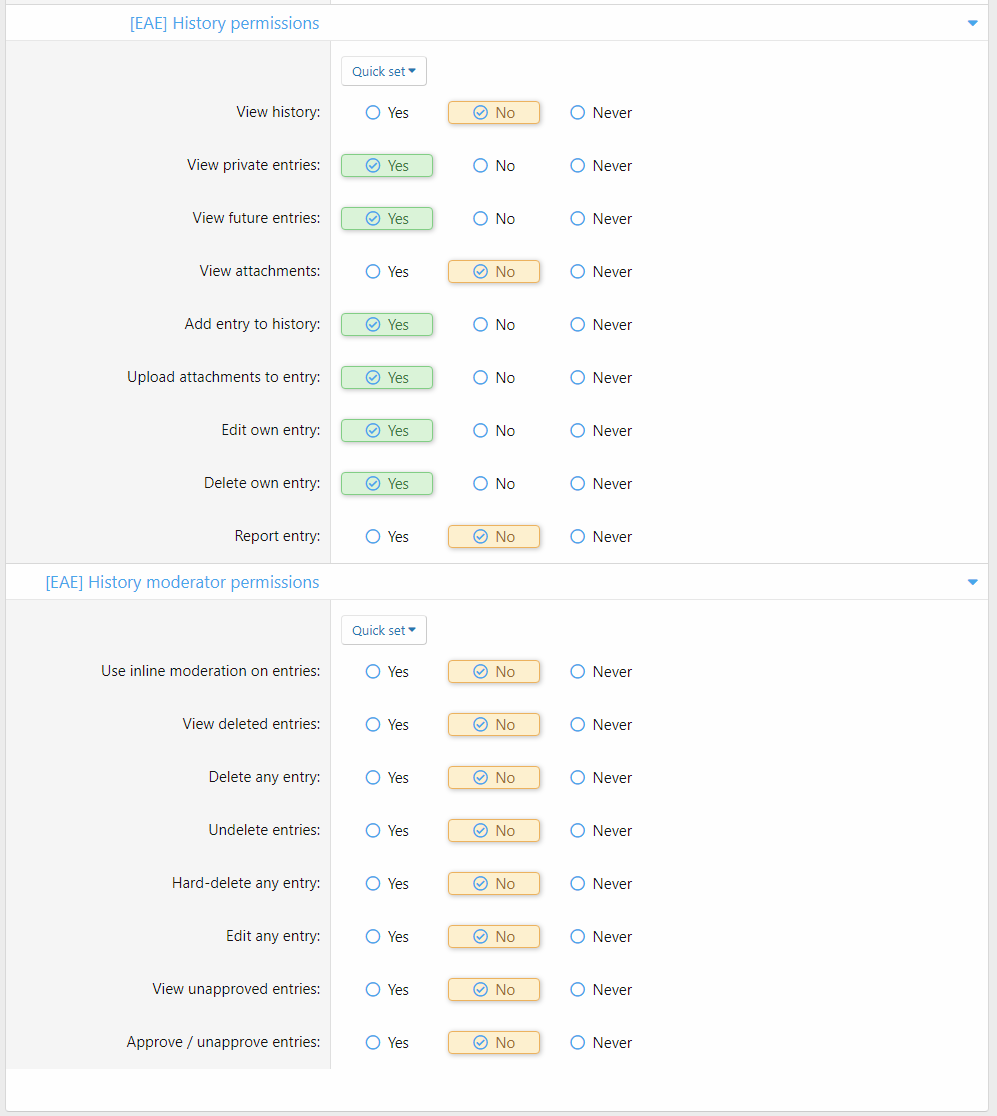Viewport: 997px width, 1116px height.
Task: Set View private entries to Never
Action: (578, 166)
